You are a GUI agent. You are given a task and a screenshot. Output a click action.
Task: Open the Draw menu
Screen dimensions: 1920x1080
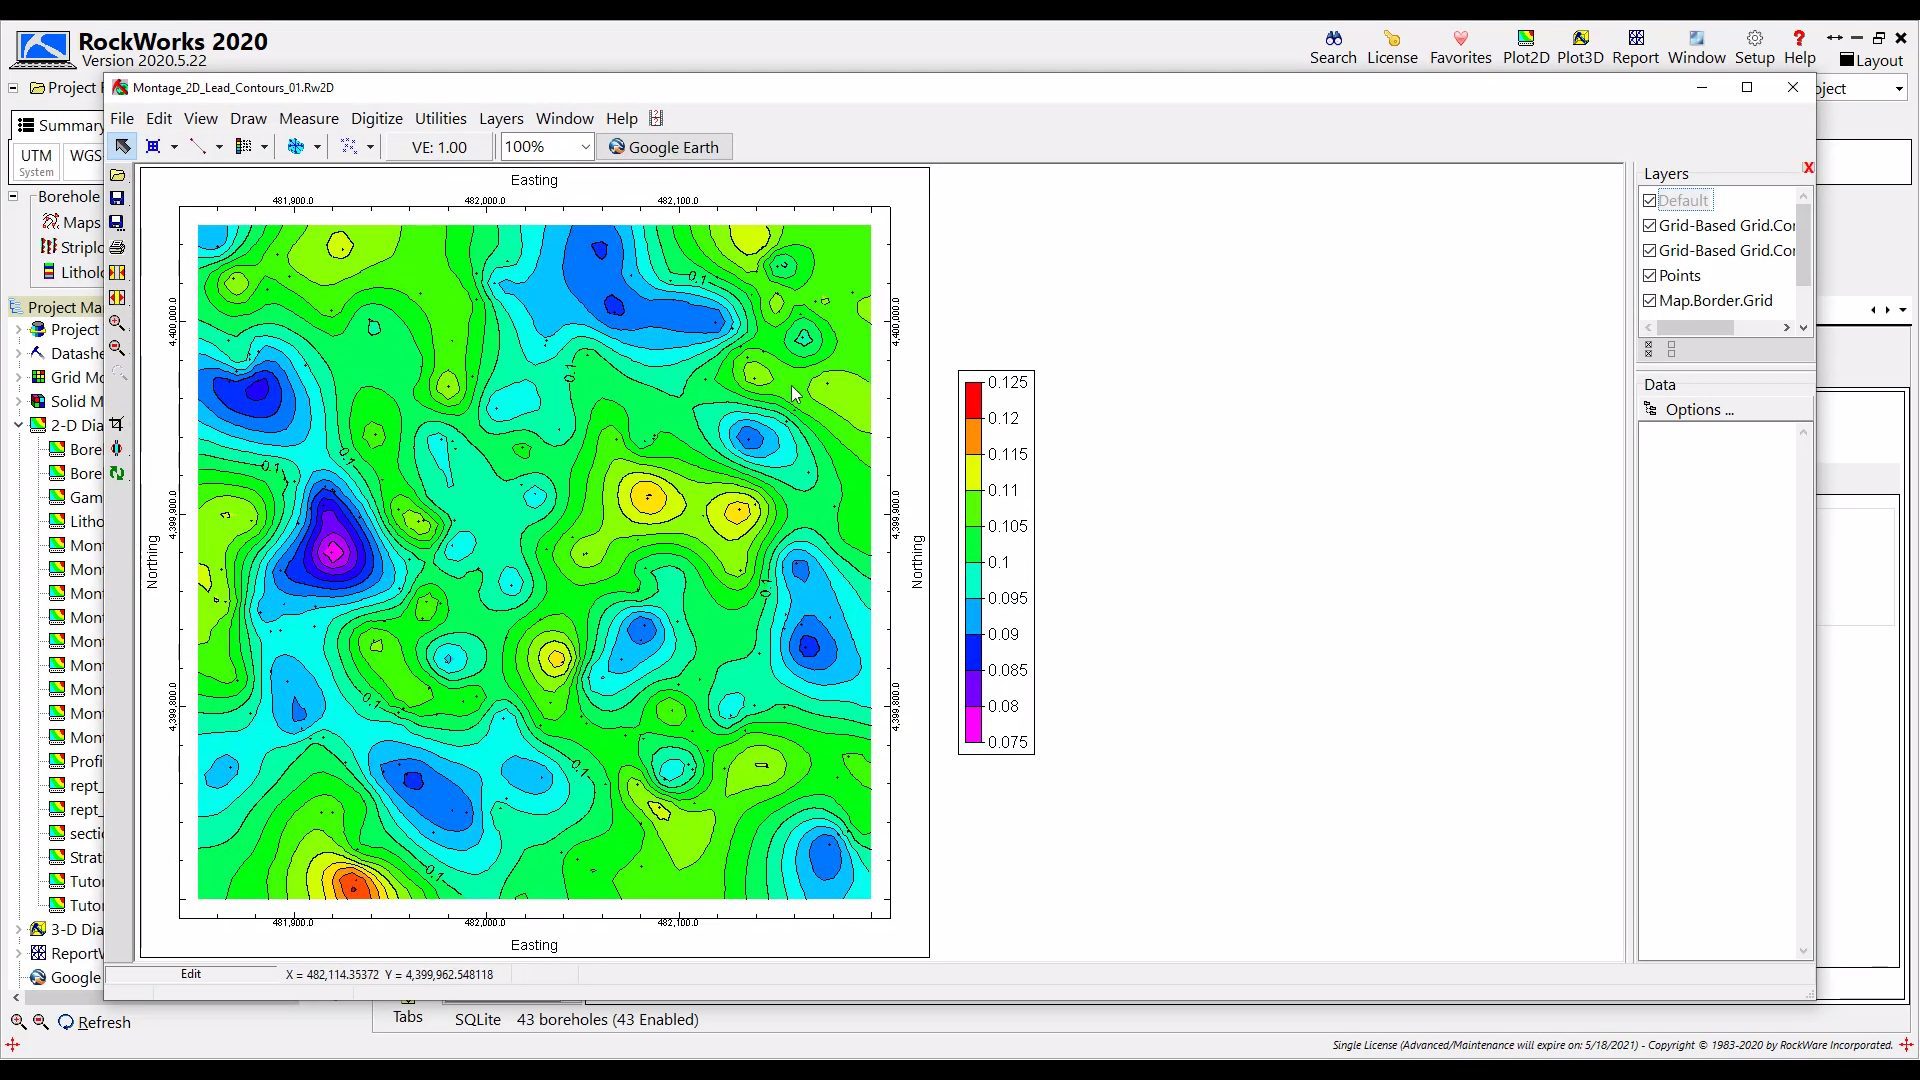click(x=248, y=118)
